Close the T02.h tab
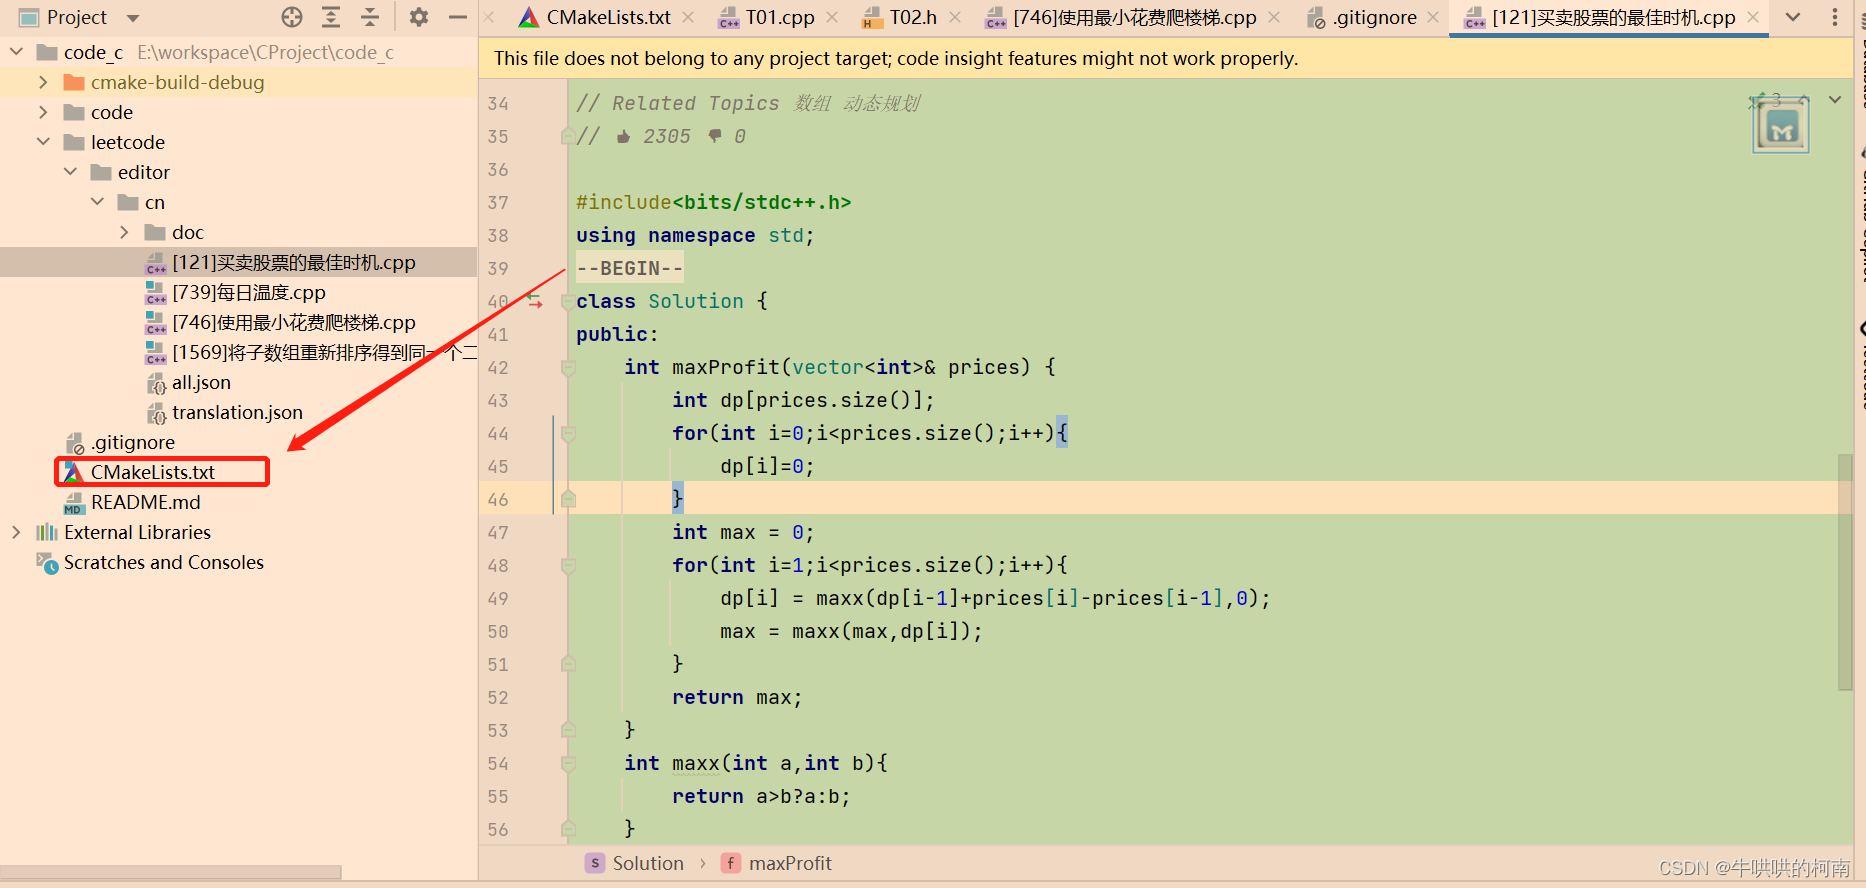This screenshot has height=888, width=1866. (955, 17)
